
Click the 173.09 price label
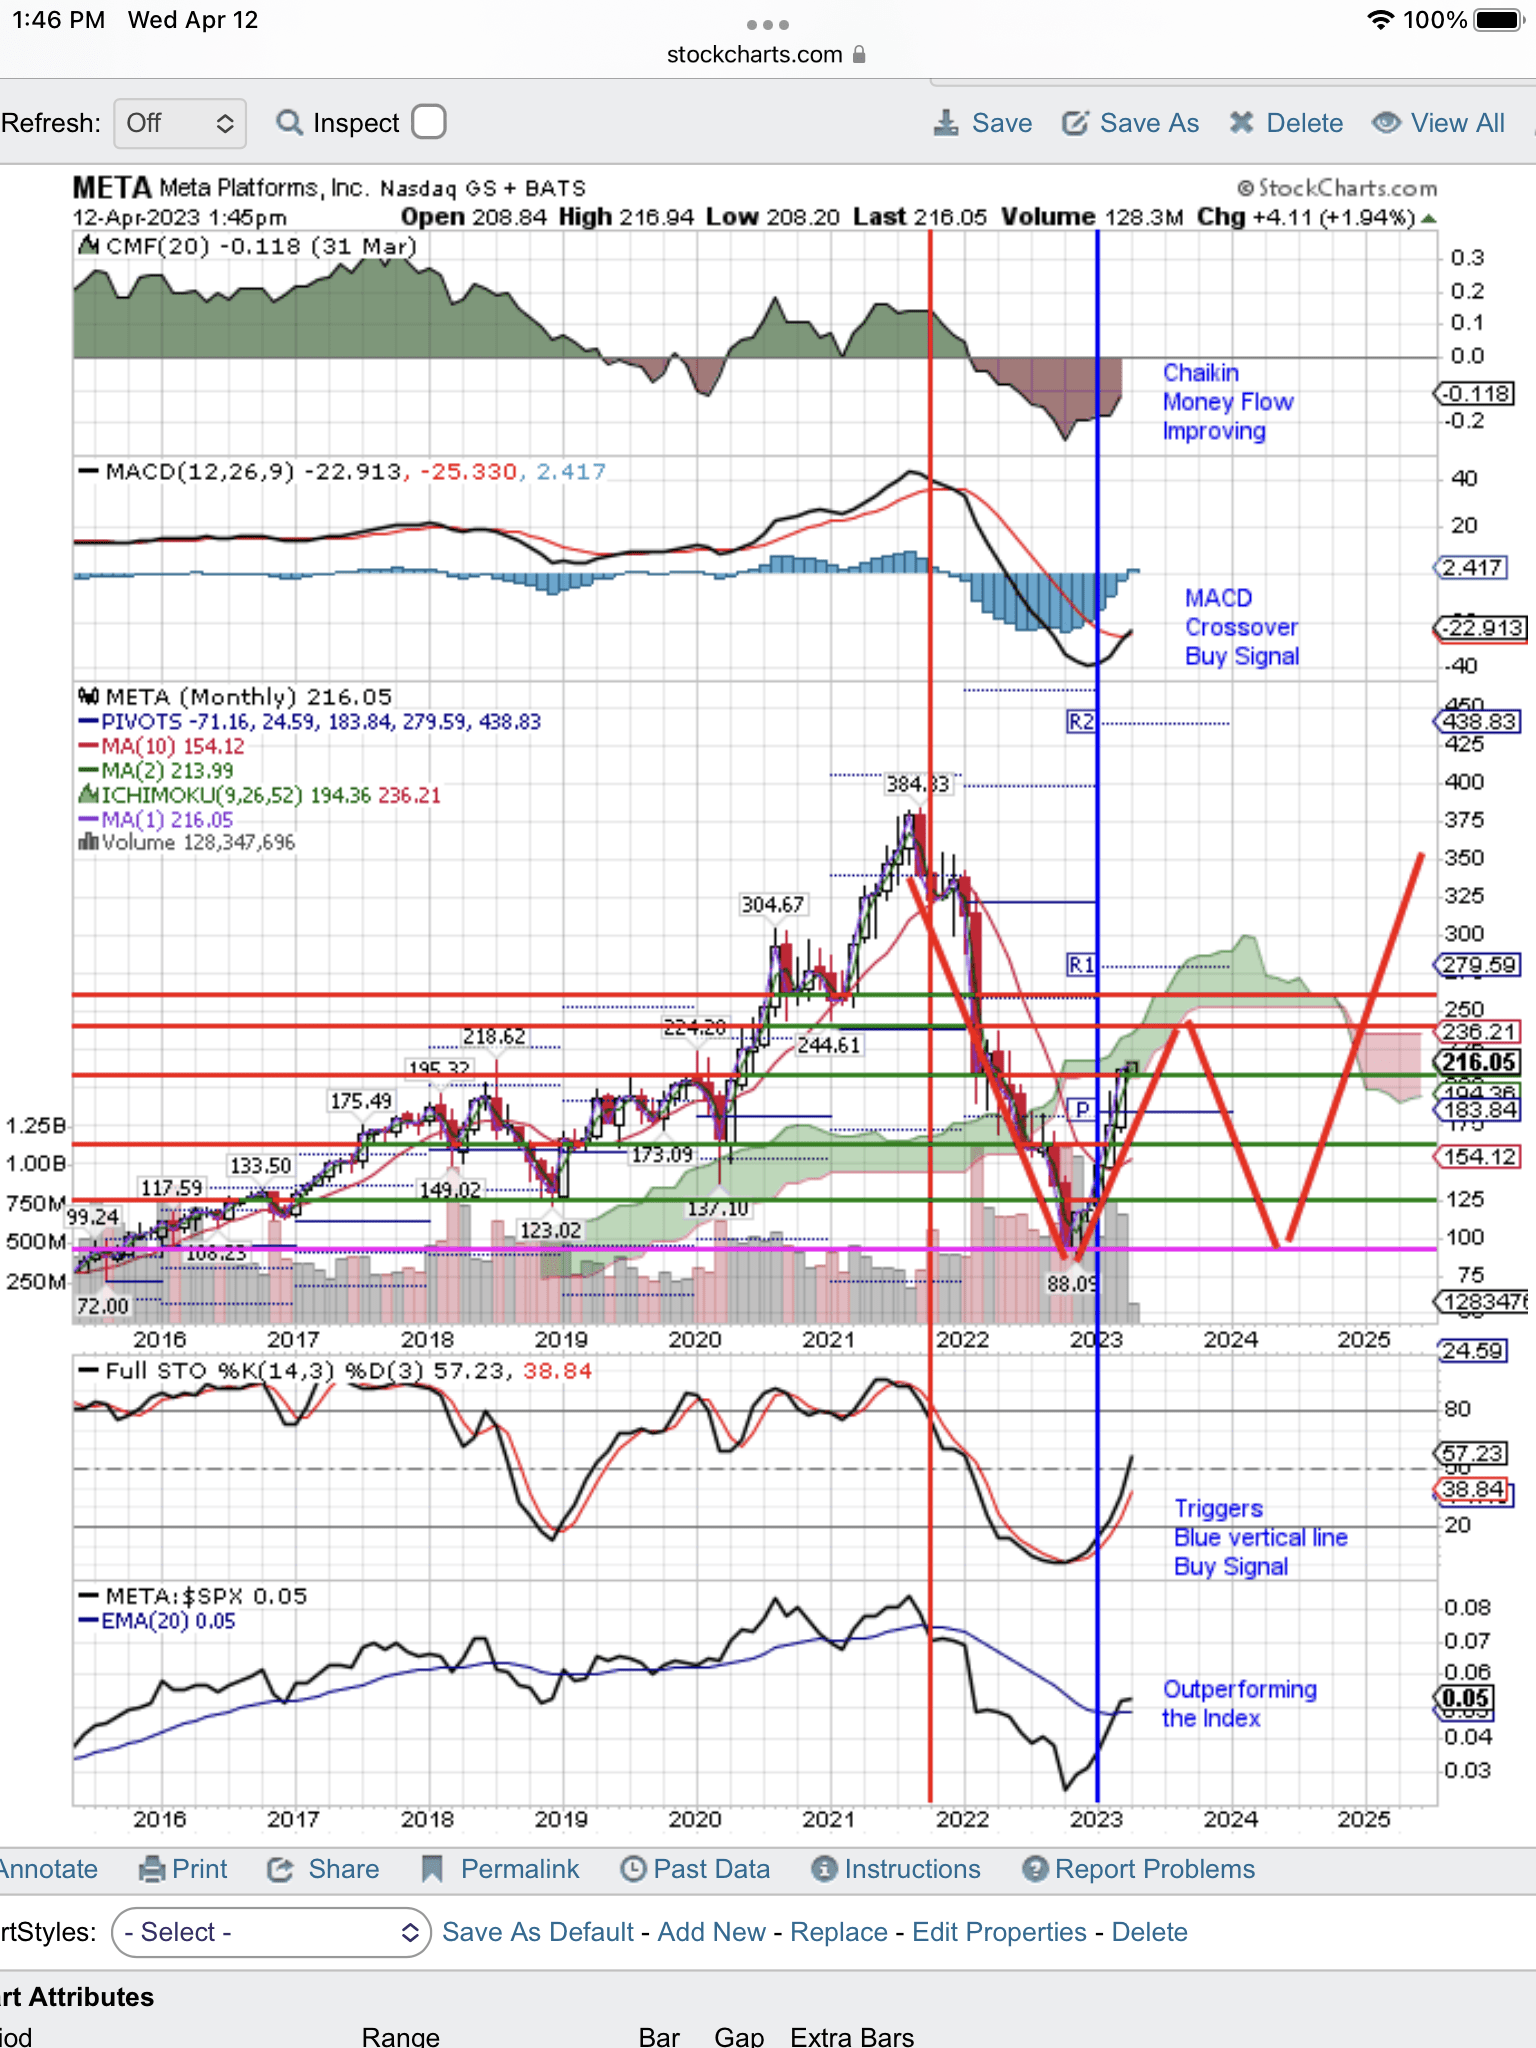coord(662,1155)
